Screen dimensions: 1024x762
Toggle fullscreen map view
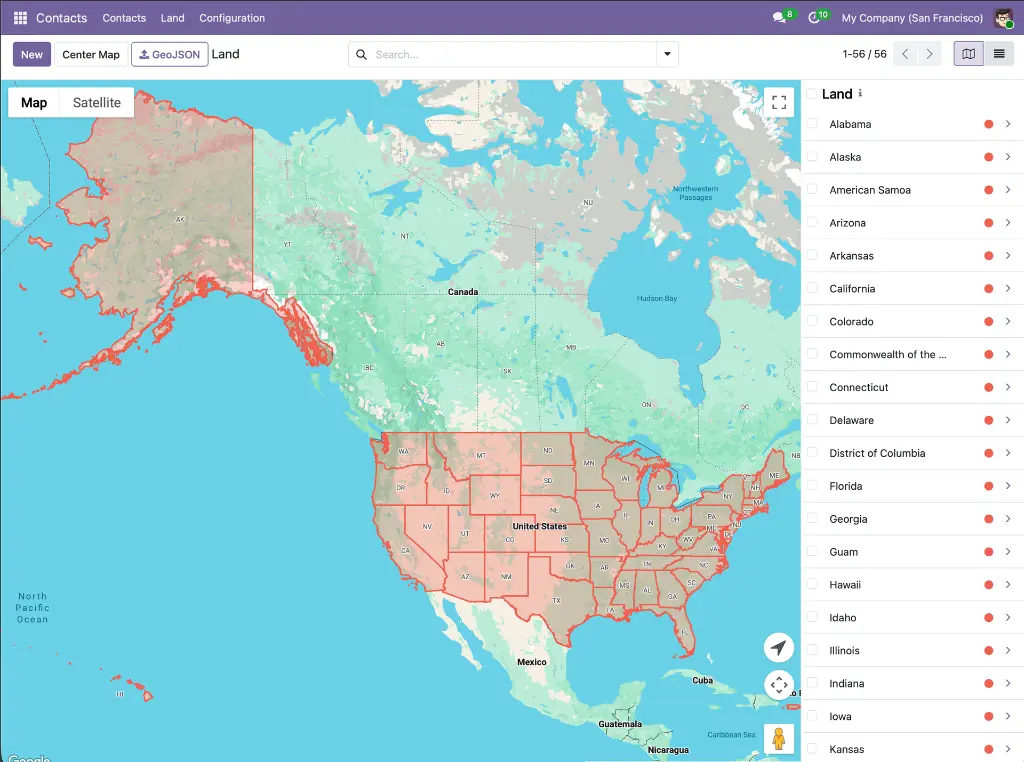coord(778,102)
